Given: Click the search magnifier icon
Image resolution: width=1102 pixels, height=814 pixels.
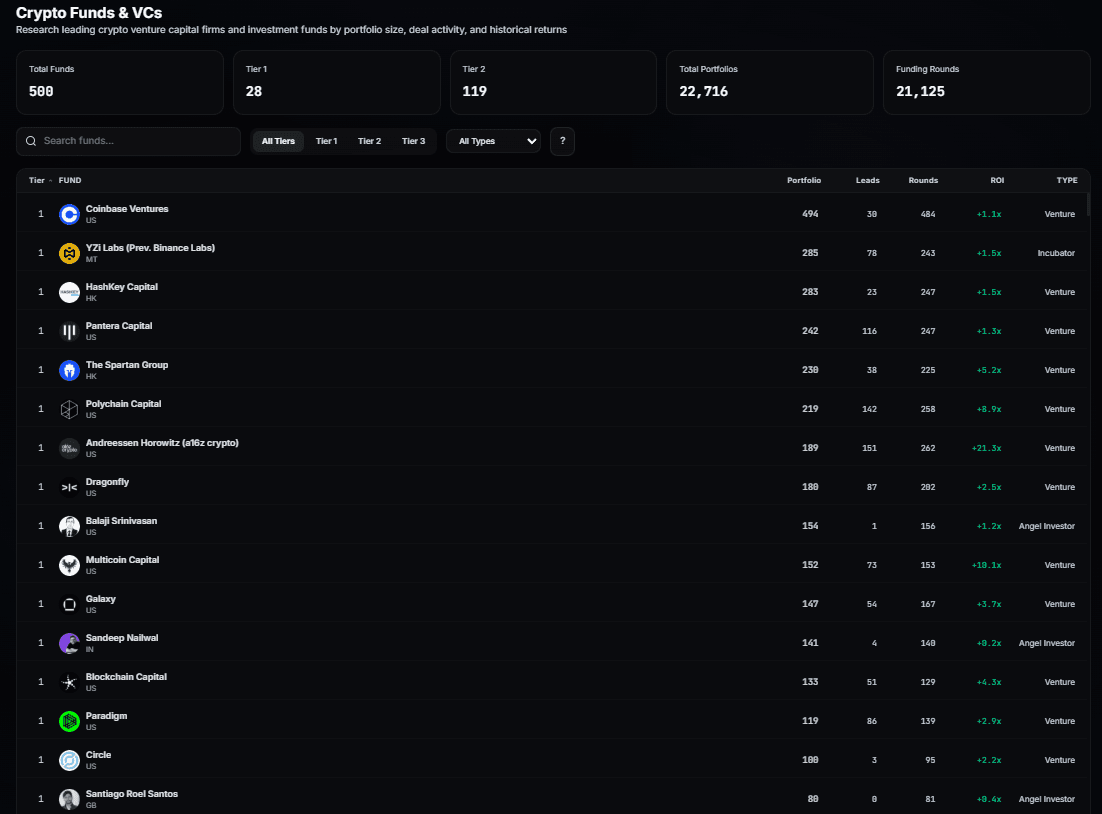Looking at the screenshot, I should coord(31,141).
